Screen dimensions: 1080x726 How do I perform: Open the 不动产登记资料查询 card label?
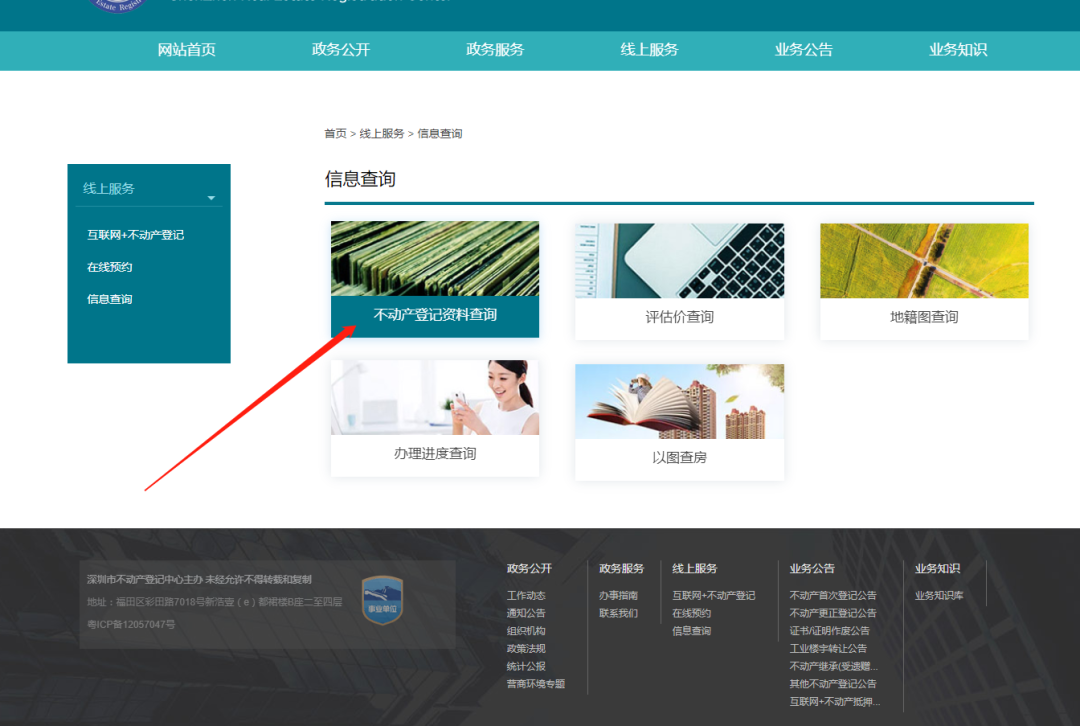click(x=435, y=315)
